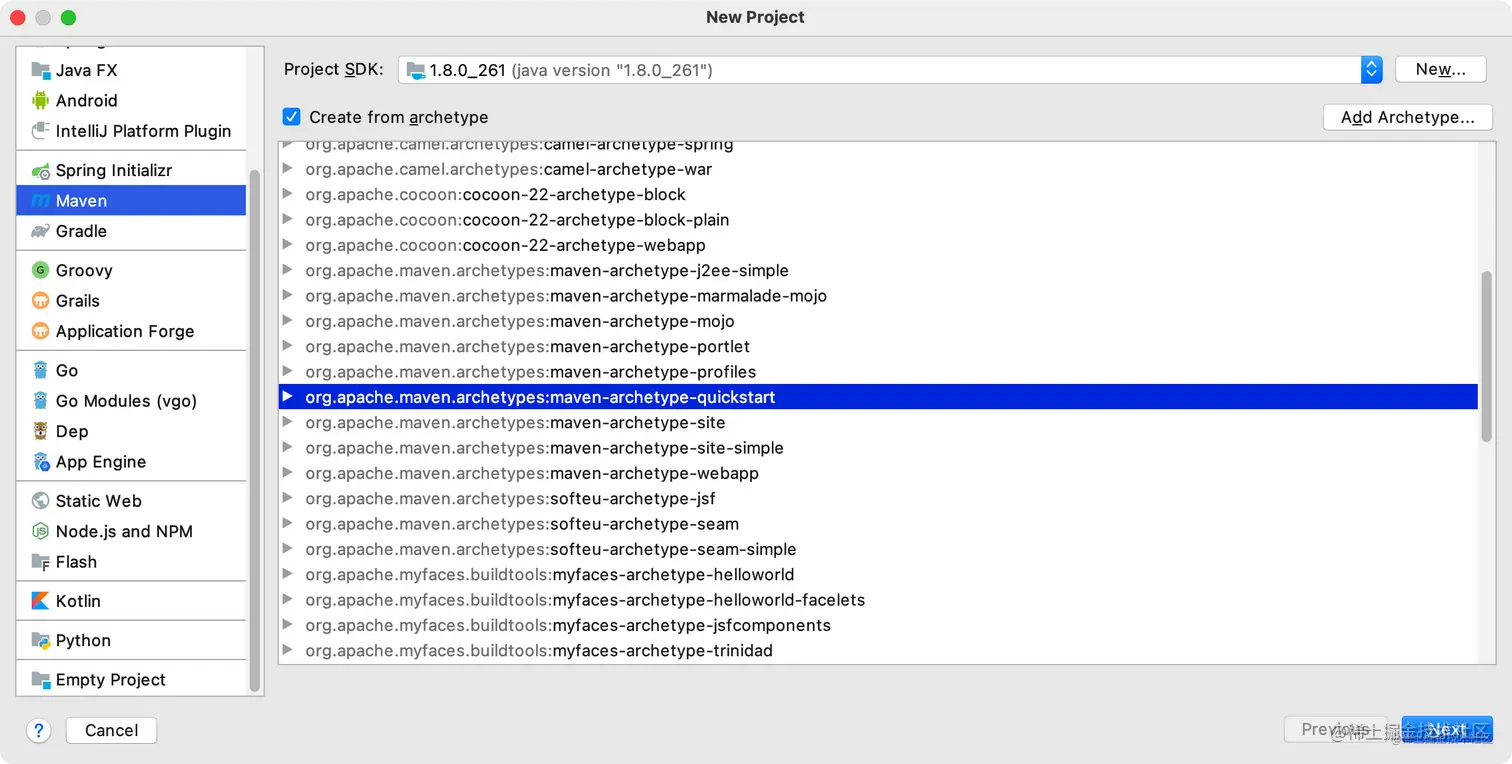
Task: Select myfaces-archetype-jsfcomponents in the list
Action: click(877, 625)
